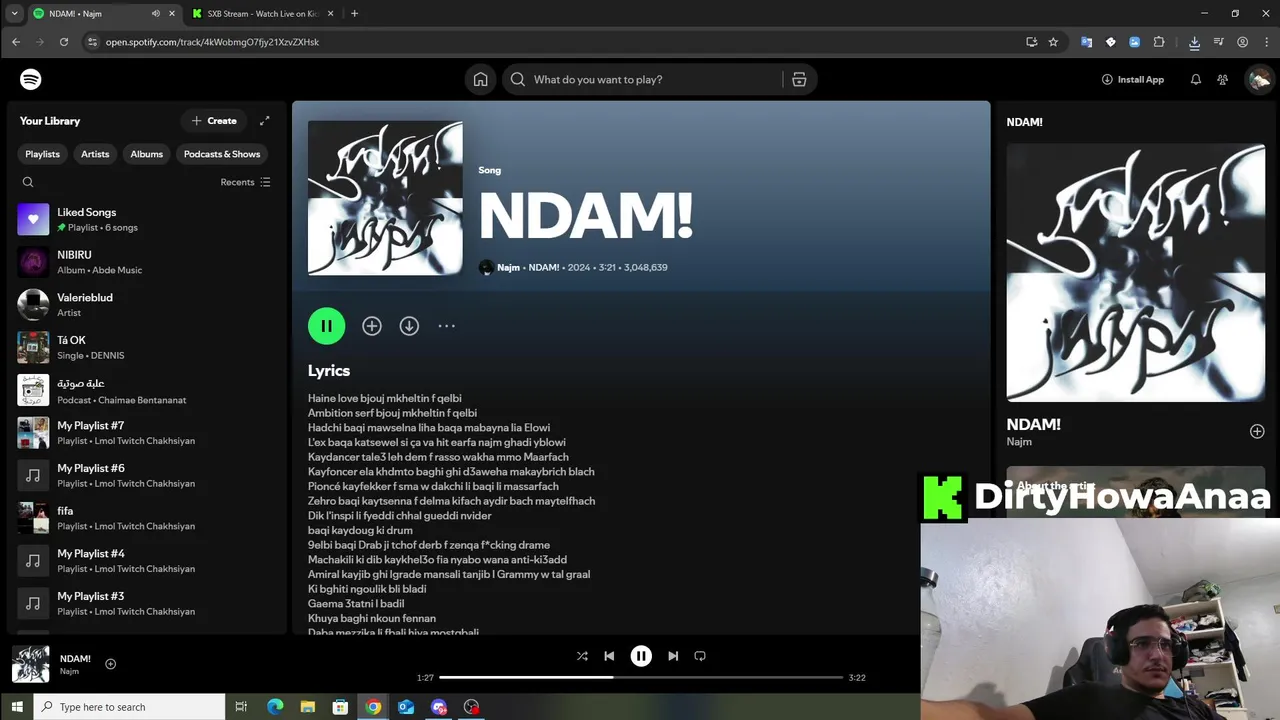The image size is (1280, 720).
Task: Reload the page in Chrome
Action: coord(64,42)
